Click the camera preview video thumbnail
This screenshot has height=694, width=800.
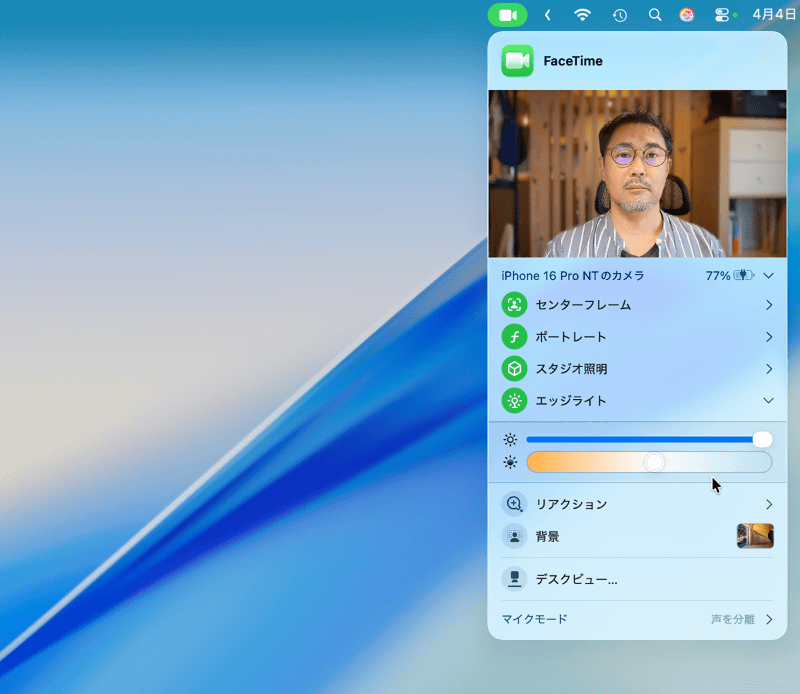(637, 174)
